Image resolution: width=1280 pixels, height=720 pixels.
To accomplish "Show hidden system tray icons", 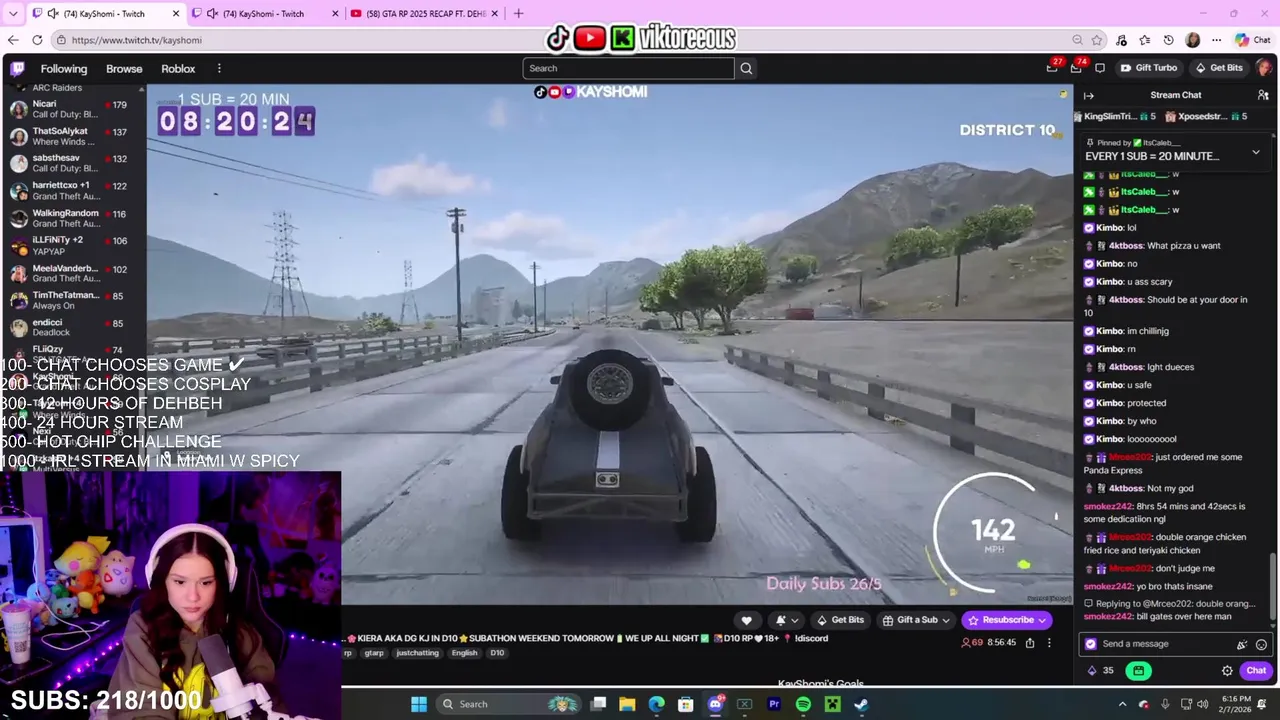I will pyautogui.click(x=1121, y=704).
